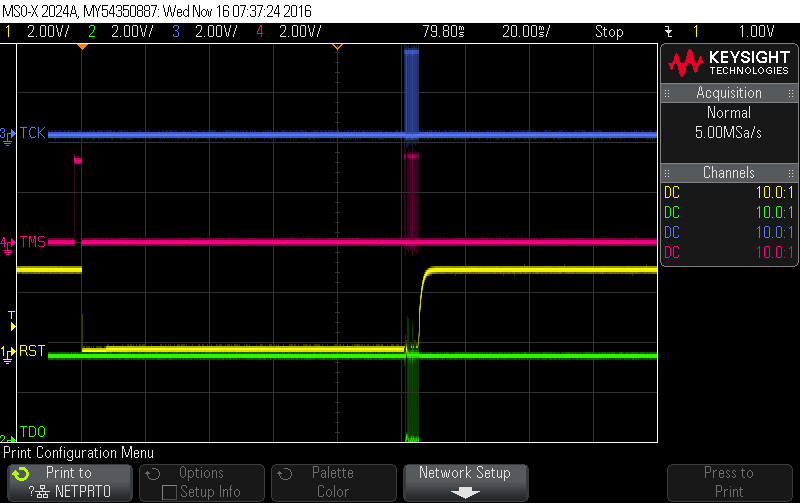Click the trigger level T marker on left edge
Image resolution: width=800 pixels, height=503 pixels.
click(12, 321)
